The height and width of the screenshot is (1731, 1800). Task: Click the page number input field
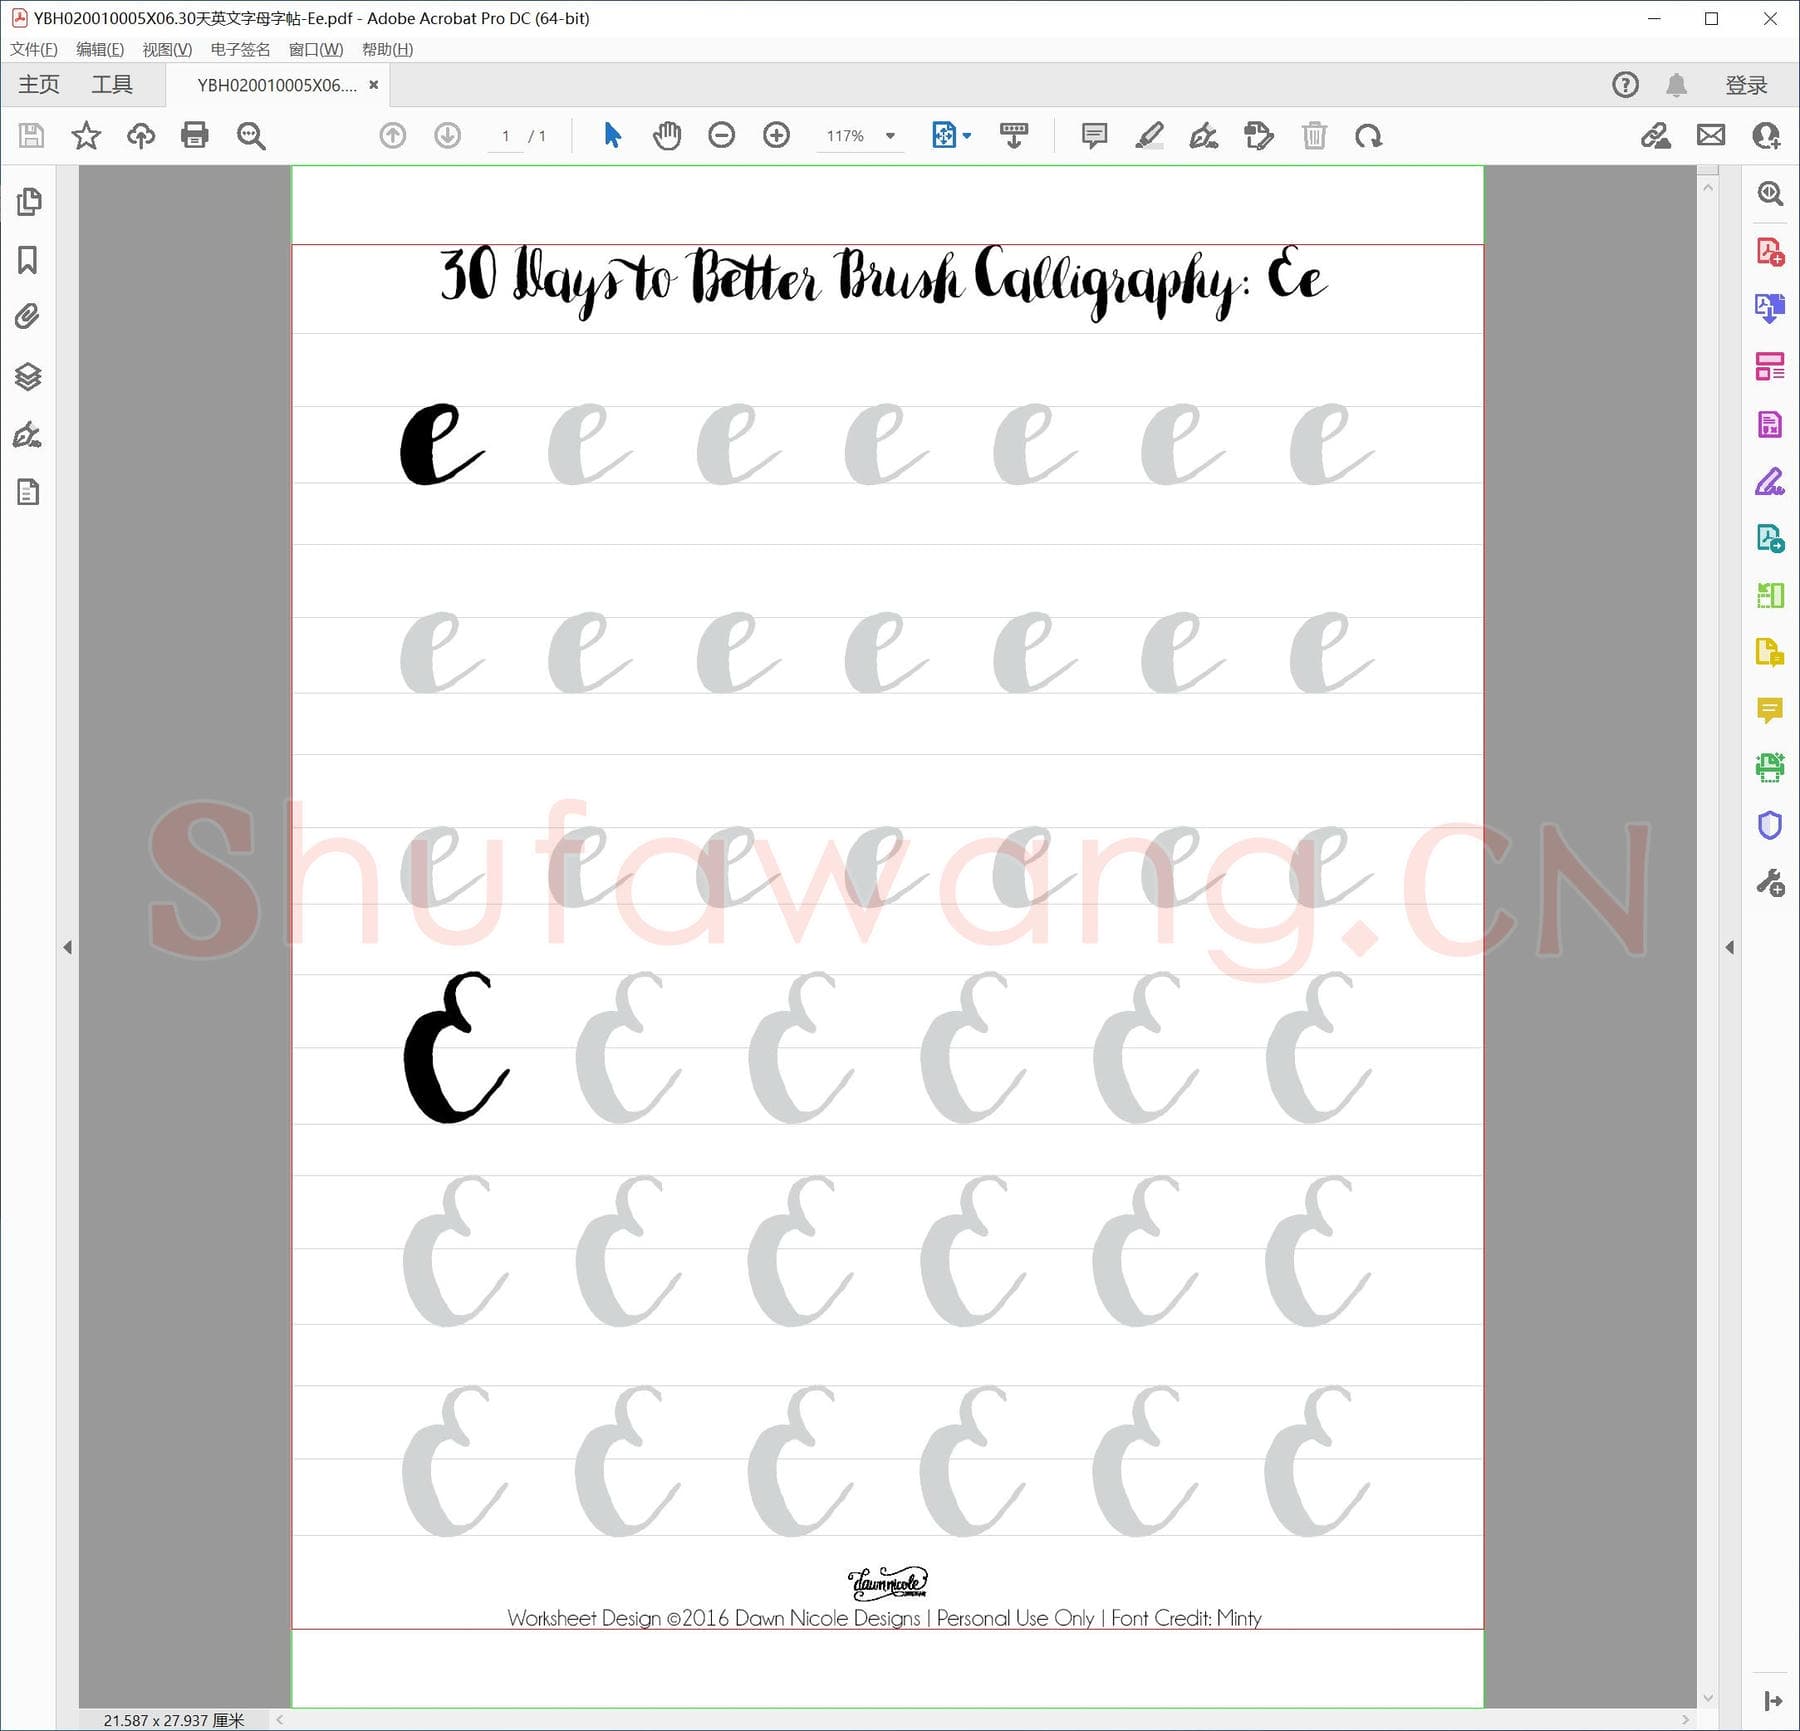(506, 136)
